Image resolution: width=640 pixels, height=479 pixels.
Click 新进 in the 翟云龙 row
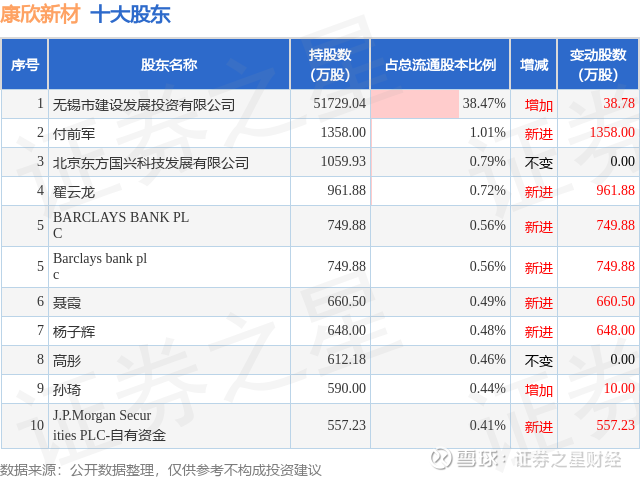[x=538, y=192]
